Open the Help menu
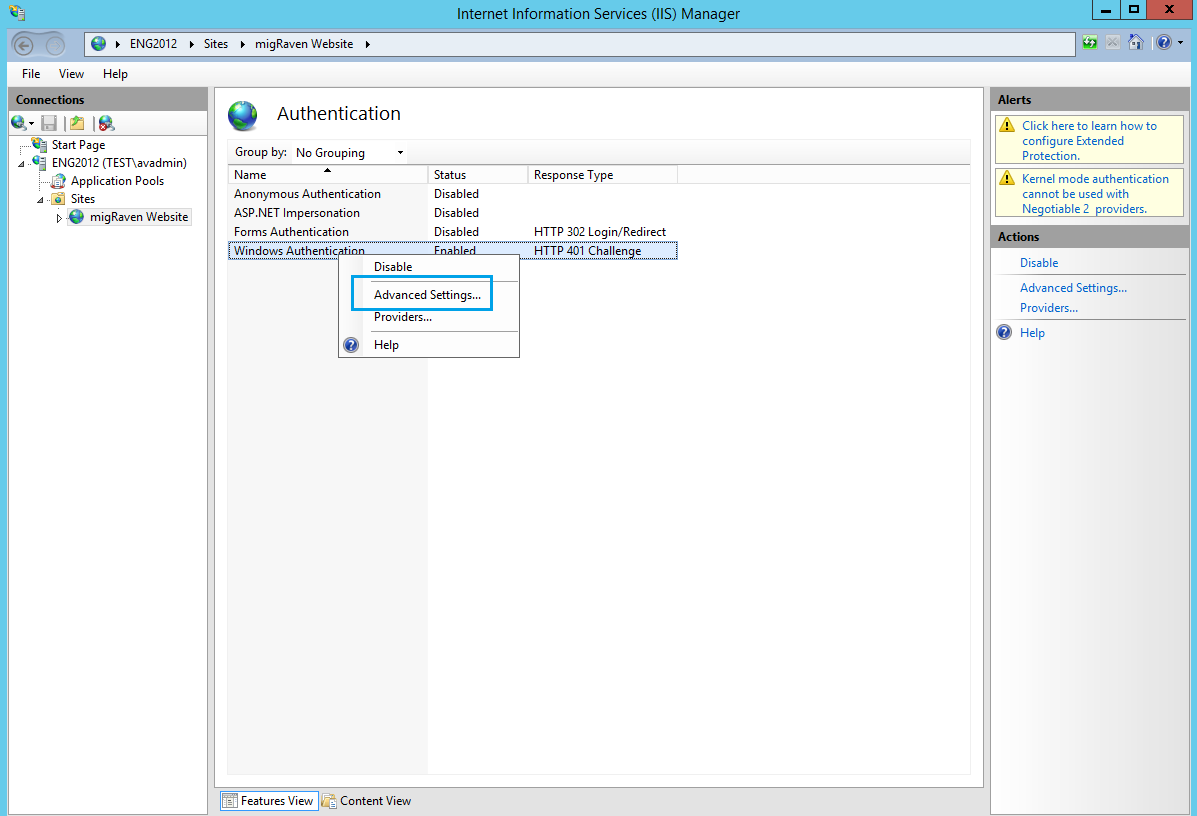The height and width of the screenshot is (816, 1197). (115, 74)
